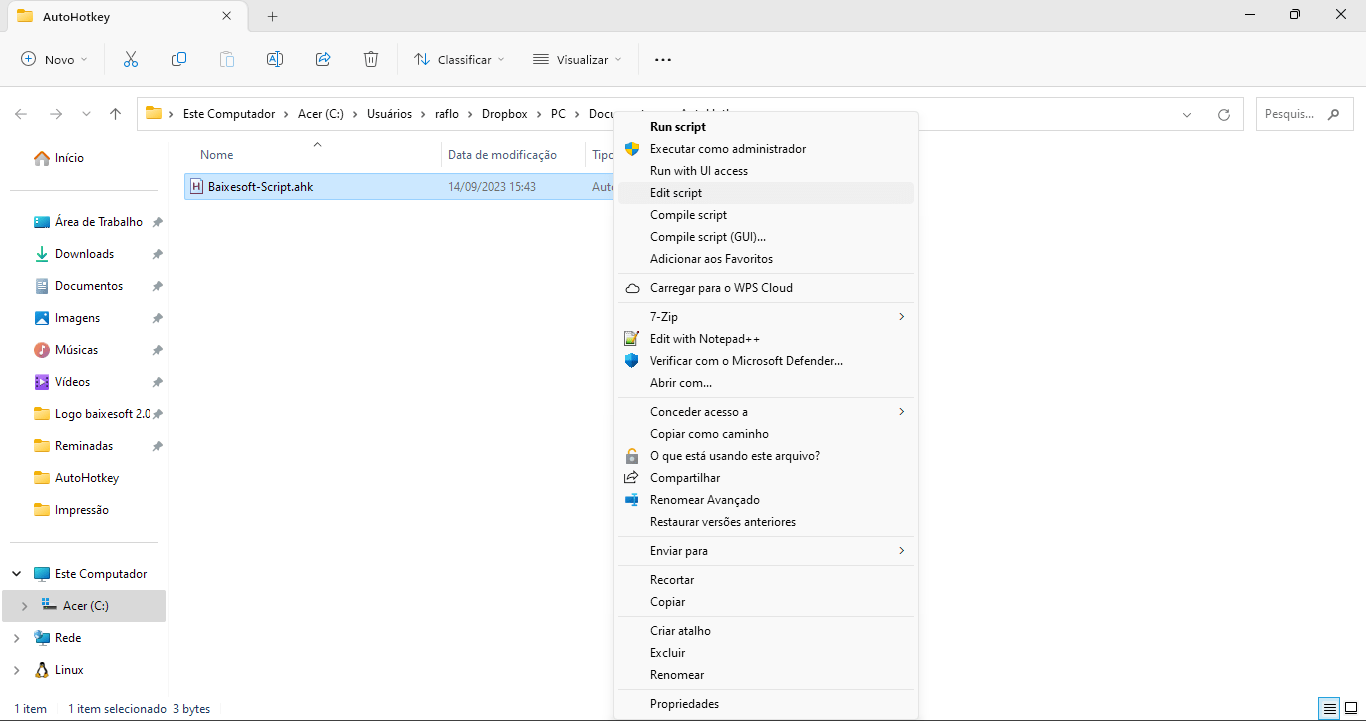The height and width of the screenshot is (721, 1366).
Task: Expand the Novo menu
Action: coord(54,59)
